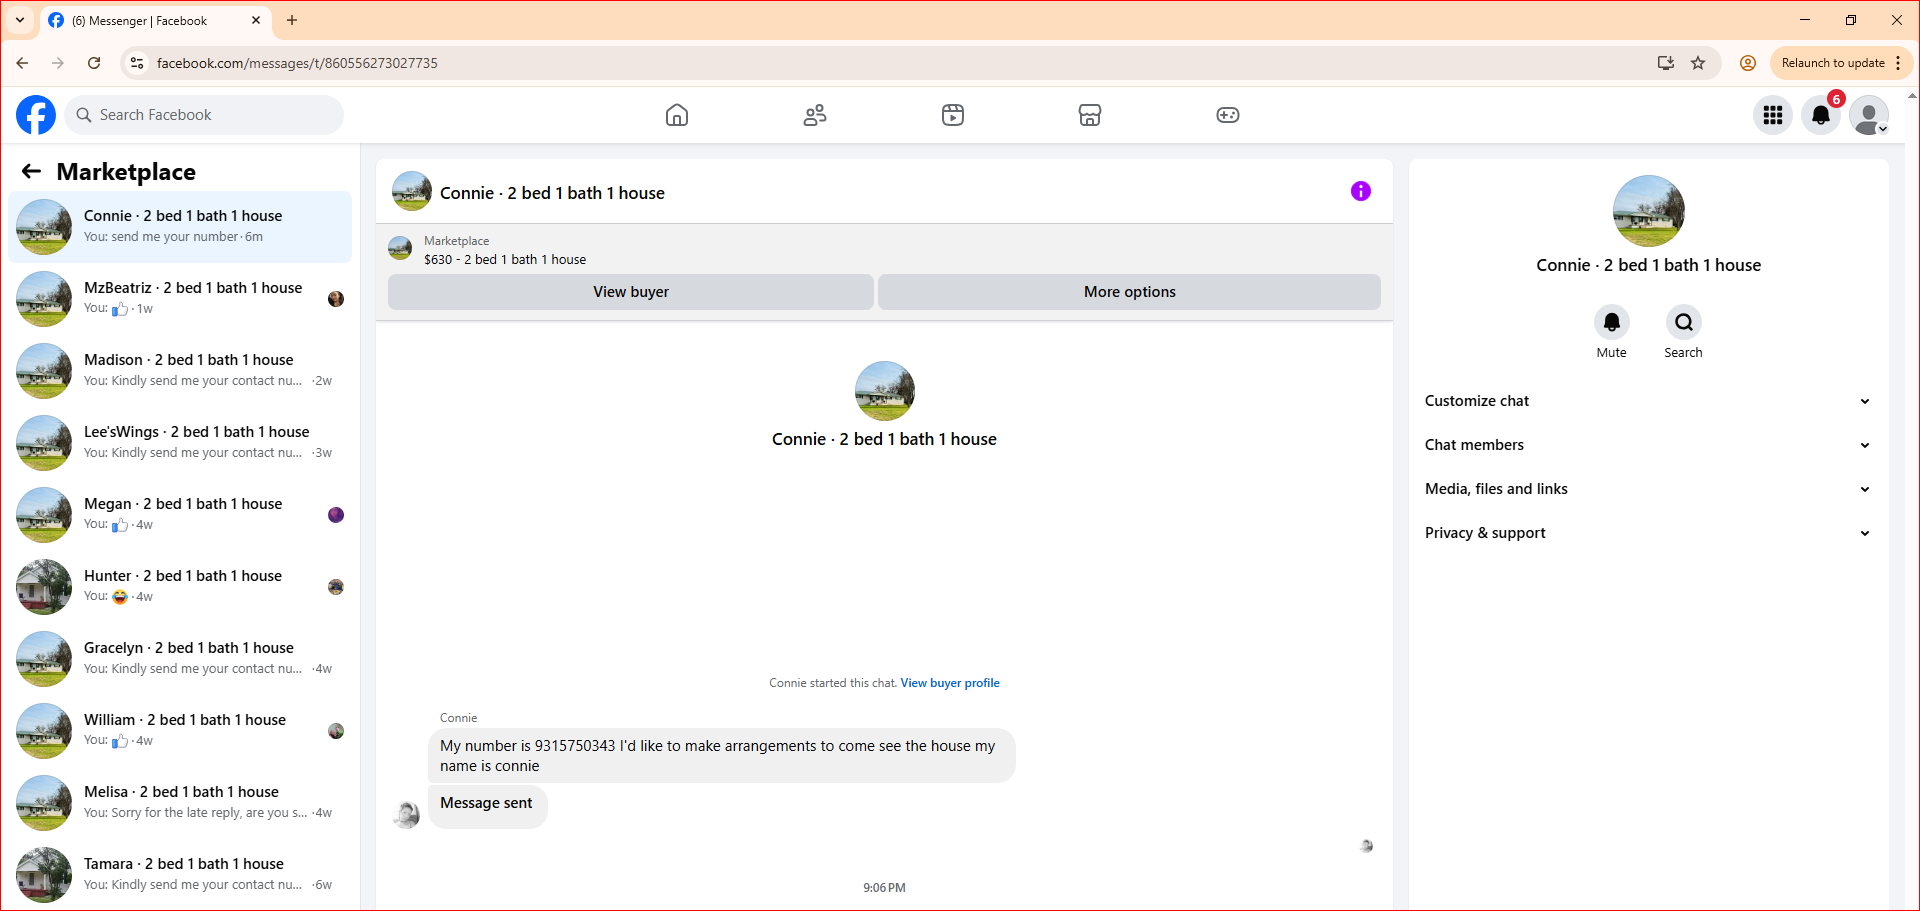Click the Messenger | Facebook browser tab
This screenshot has height=911, width=1920.
155,20
